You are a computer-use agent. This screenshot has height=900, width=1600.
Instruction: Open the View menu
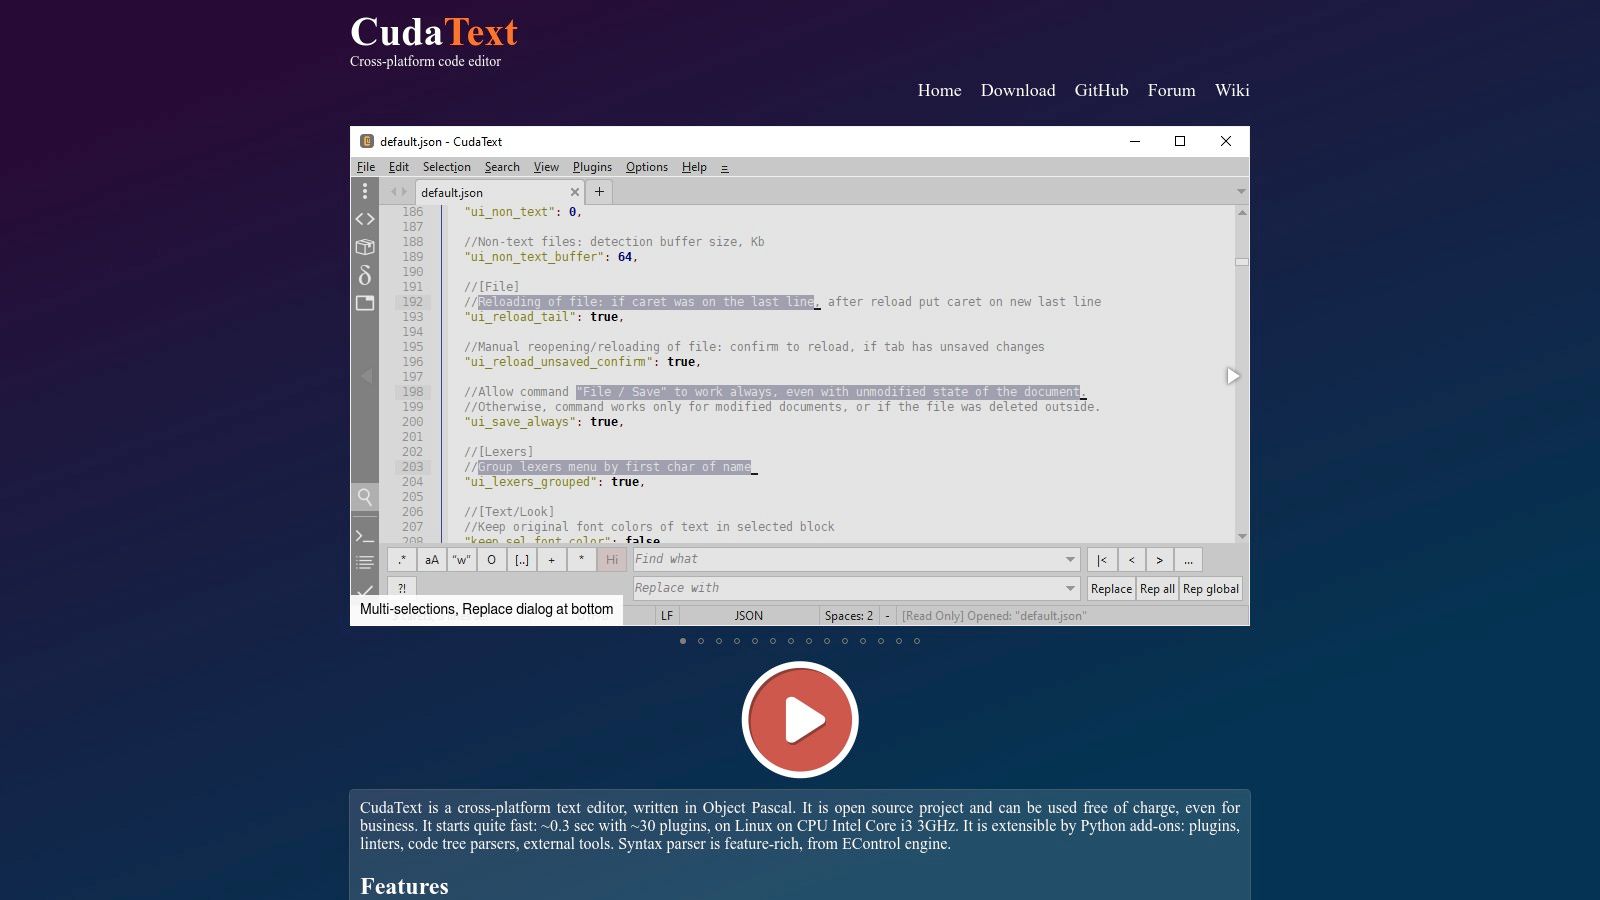(546, 167)
